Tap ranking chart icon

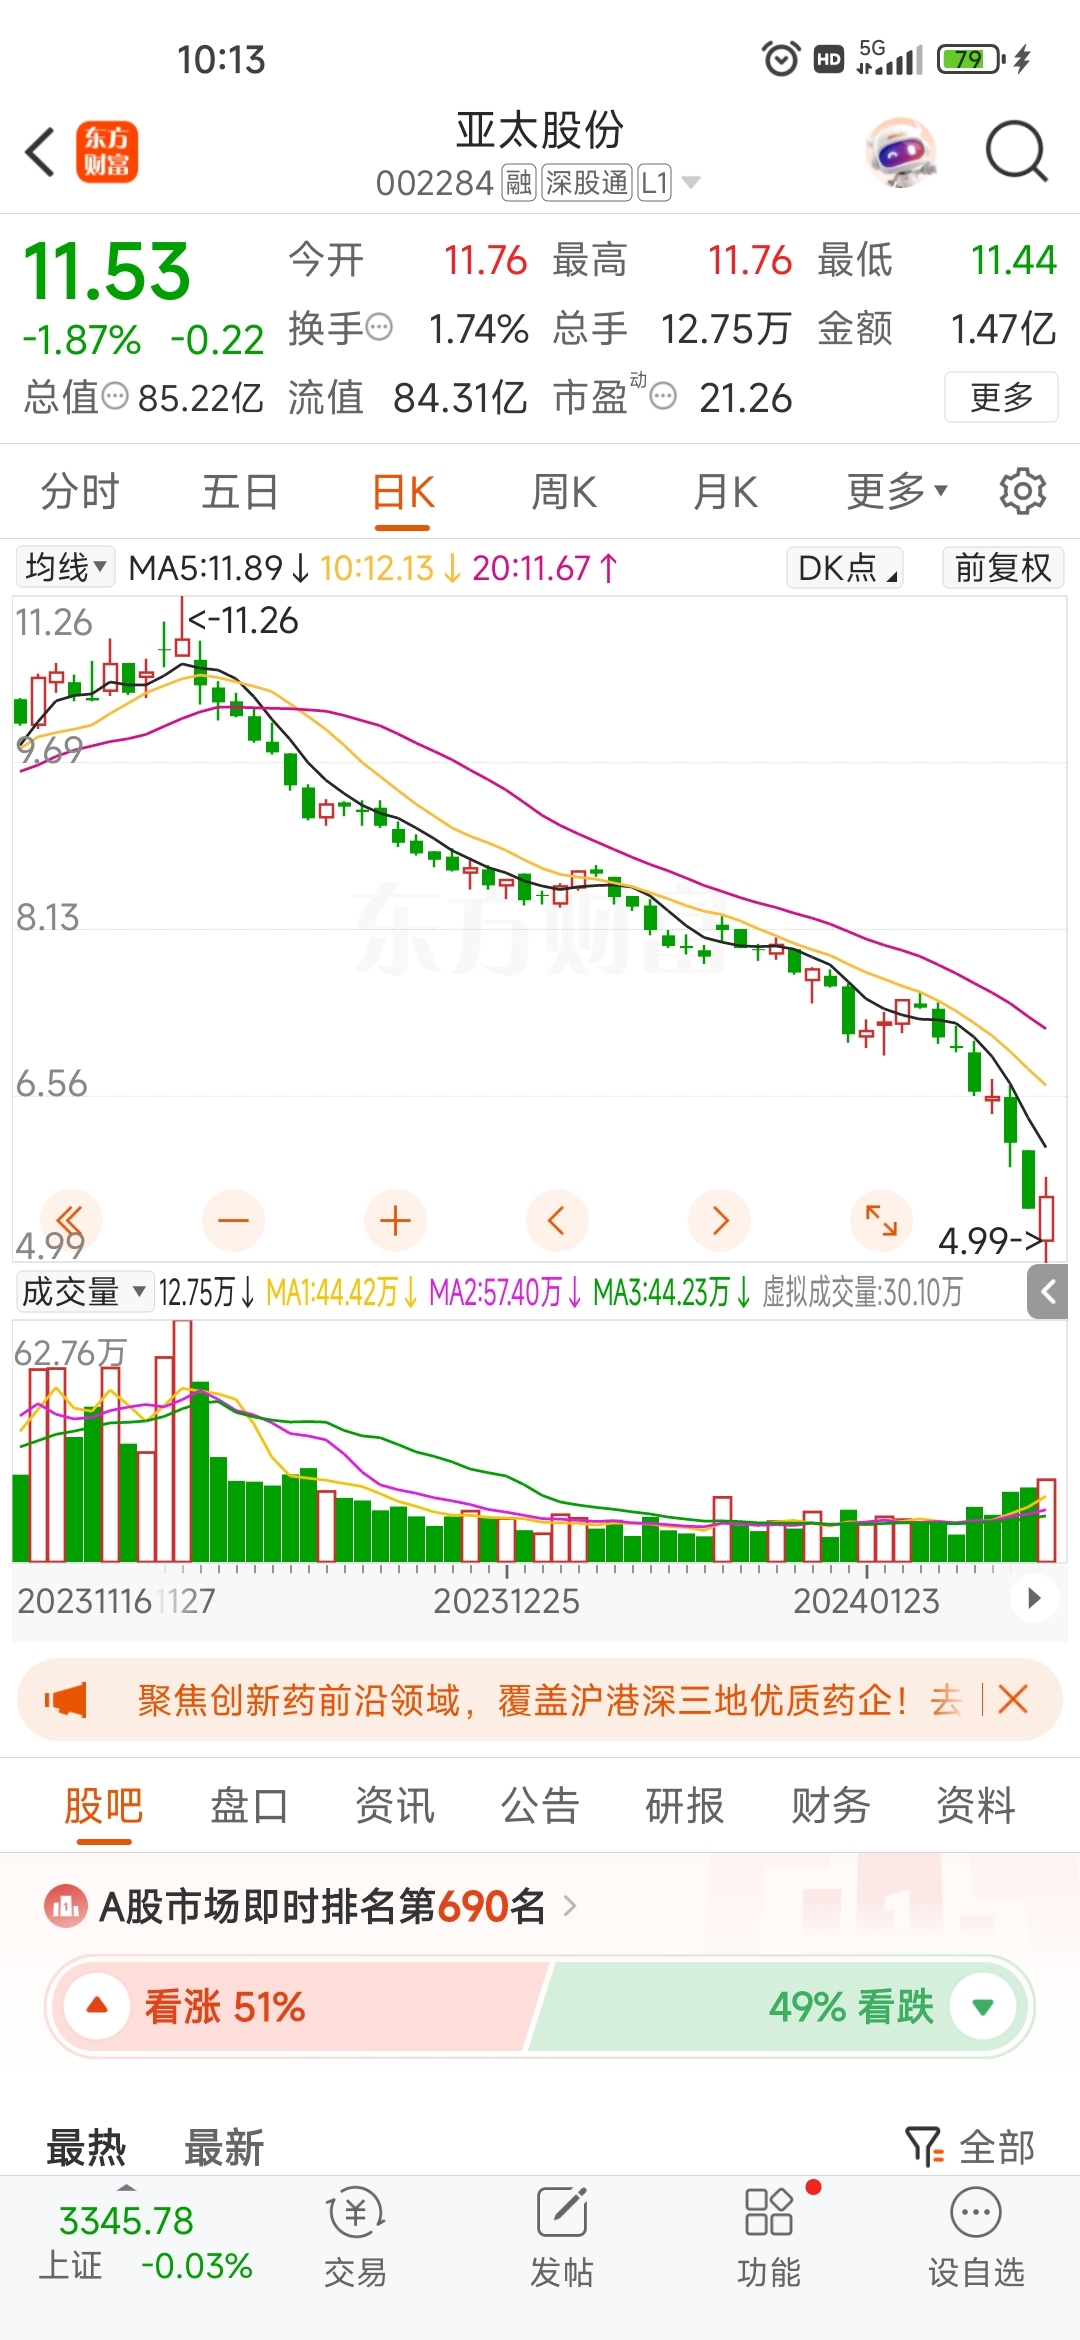66,1906
